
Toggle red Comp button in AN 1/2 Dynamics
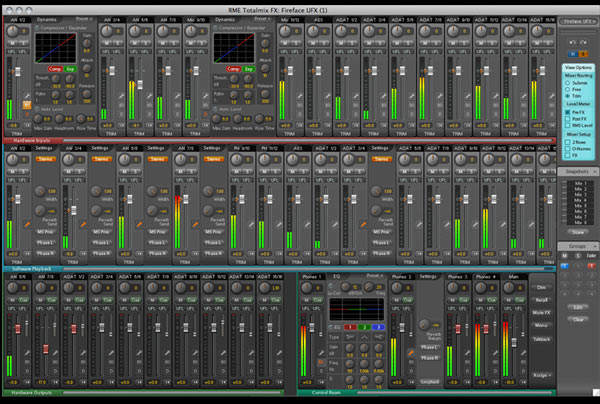(55, 69)
